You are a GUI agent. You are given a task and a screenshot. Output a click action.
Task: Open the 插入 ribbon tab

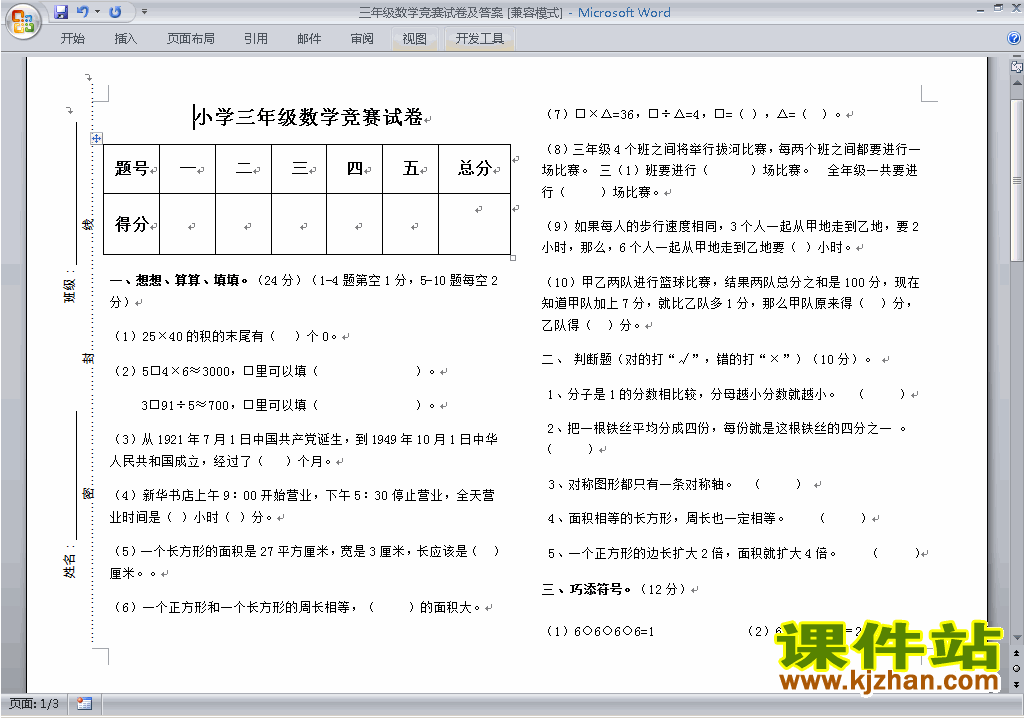point(125,39)
